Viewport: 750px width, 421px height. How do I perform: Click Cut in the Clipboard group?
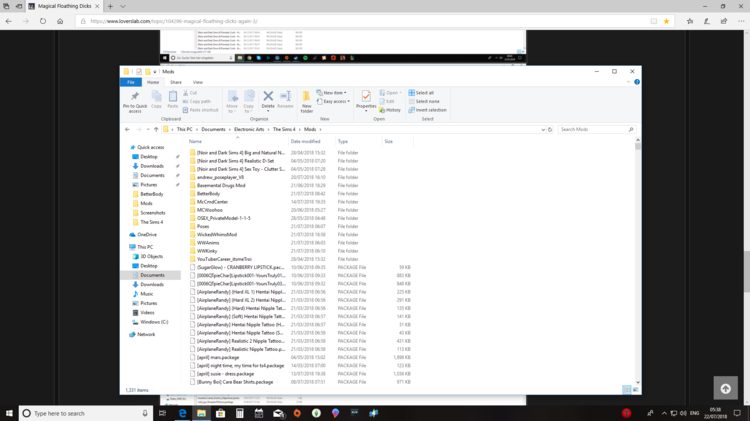pyautogui.click(x=190, y=93)
